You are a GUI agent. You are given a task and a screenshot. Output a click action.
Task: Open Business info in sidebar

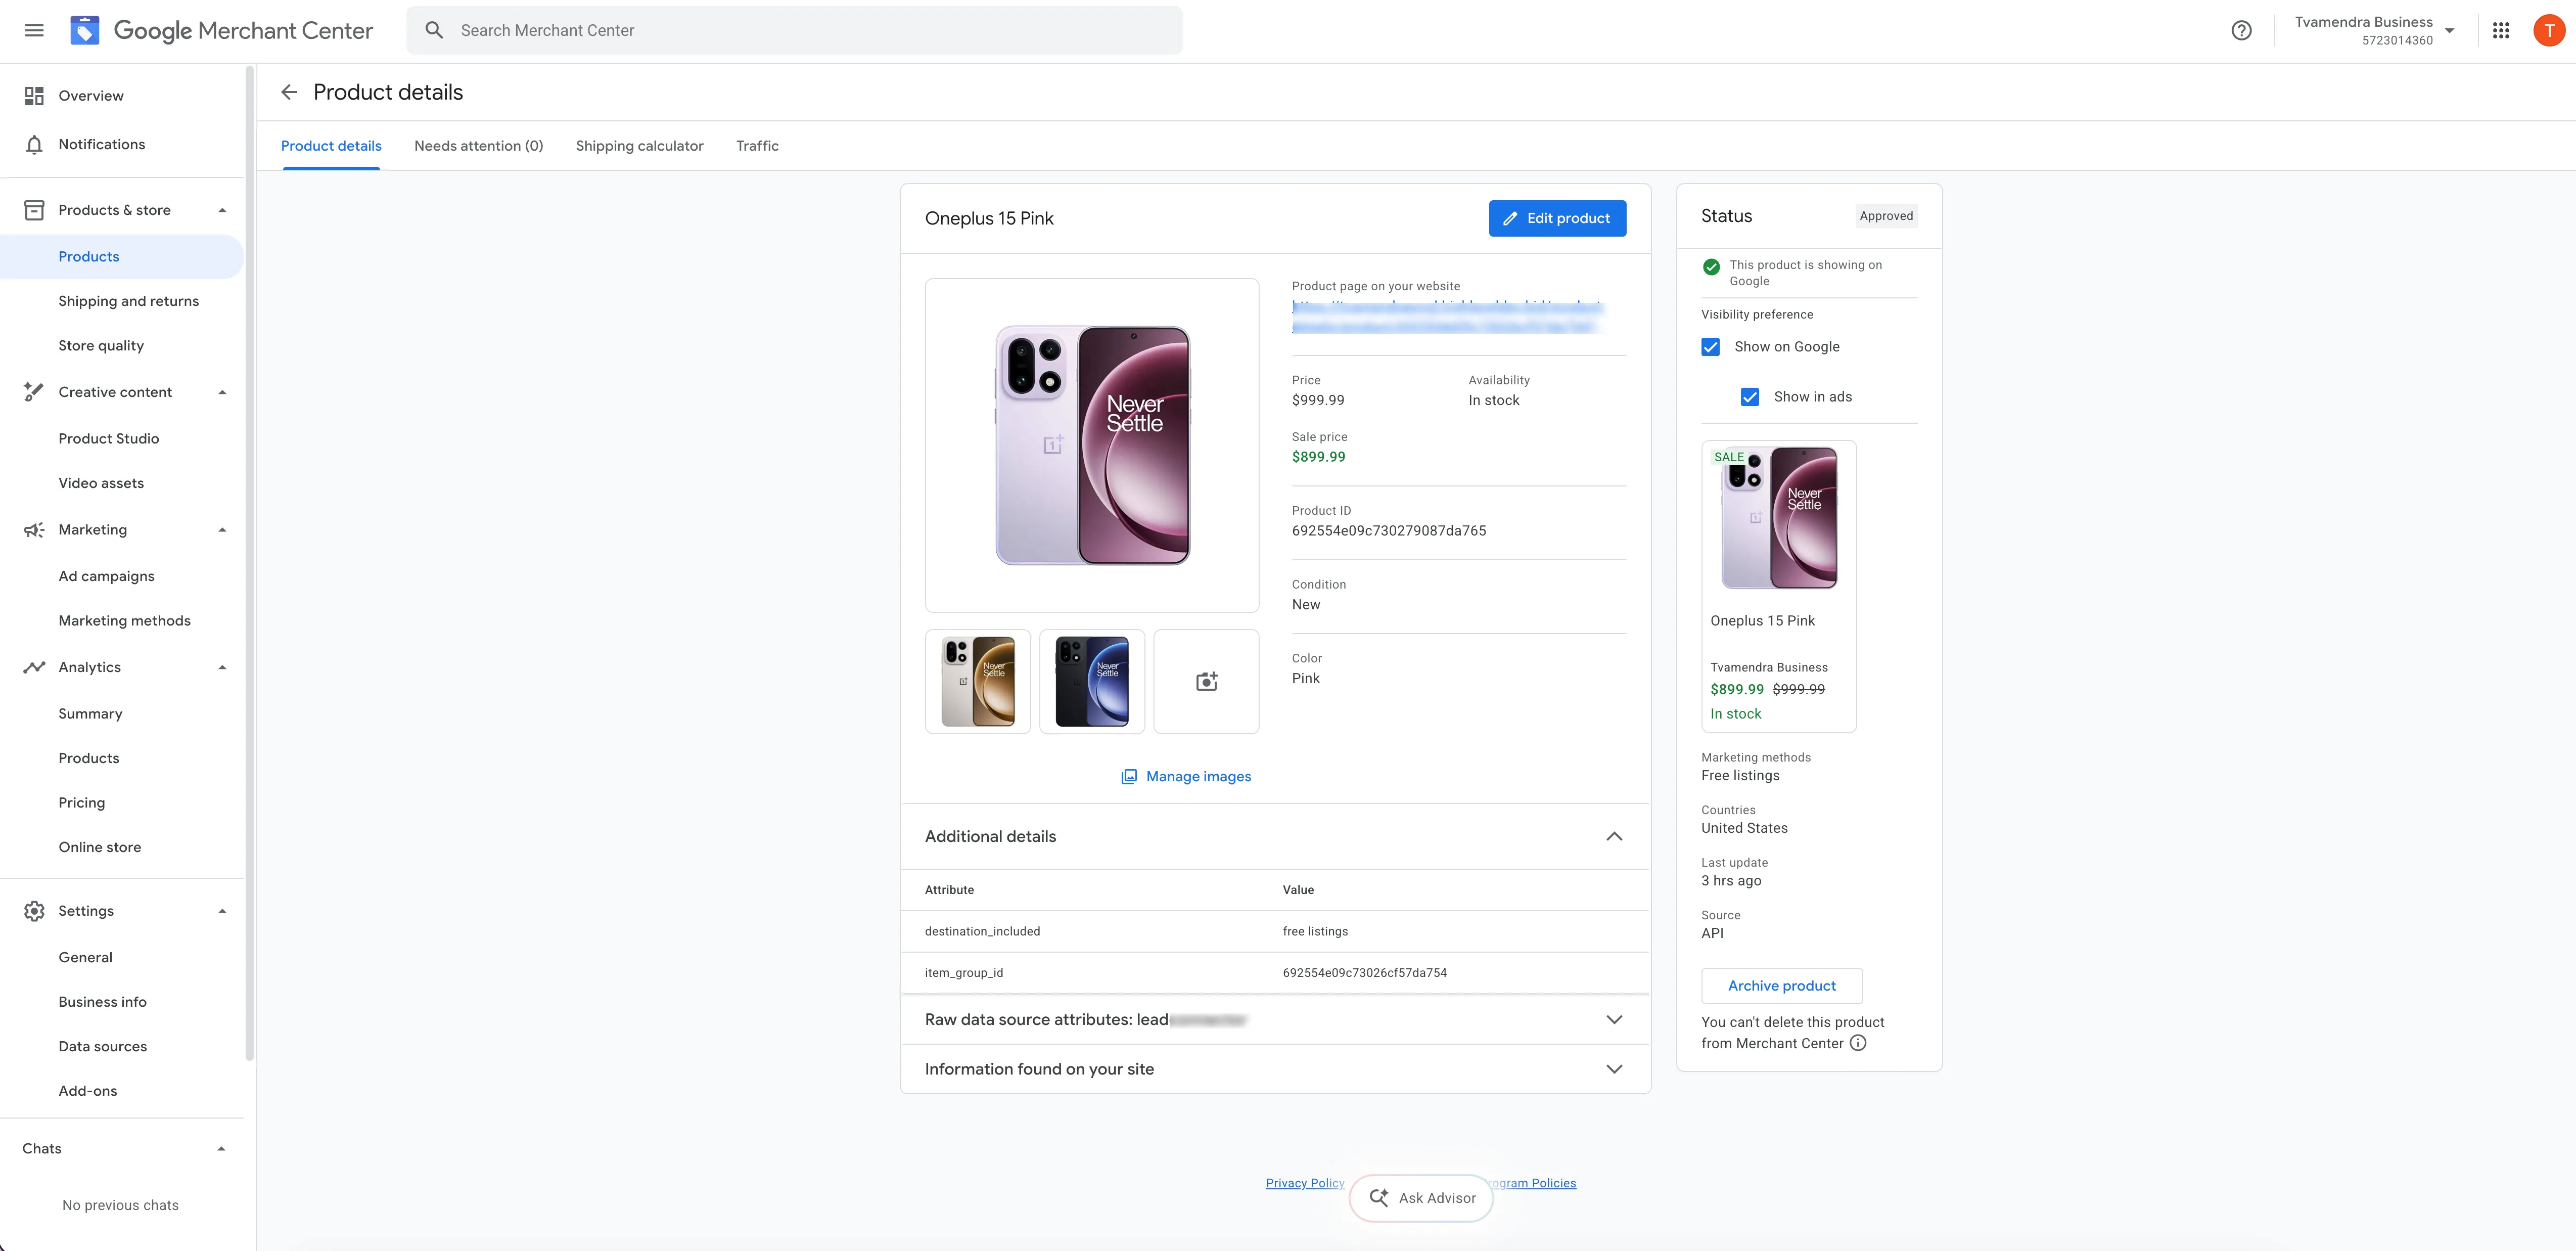pyautogui.click(x=103, y=1002)
